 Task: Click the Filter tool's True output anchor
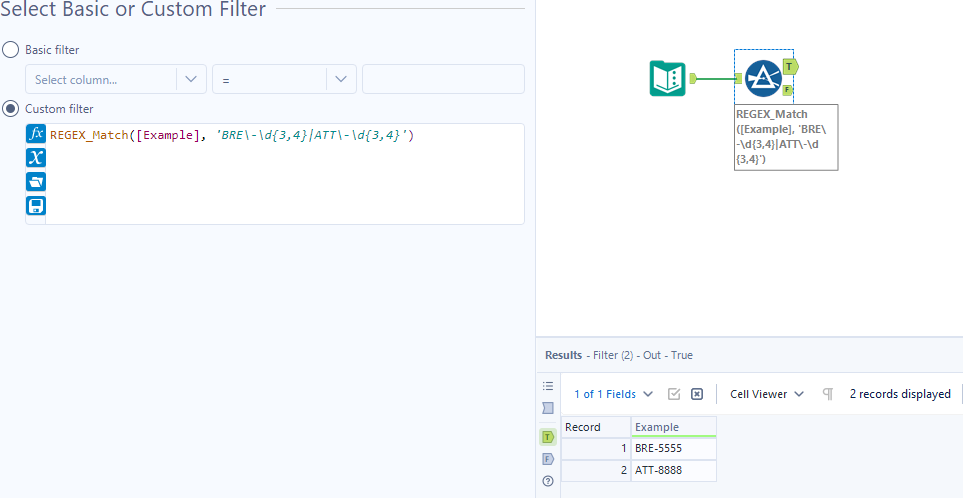tap(790, 66)
